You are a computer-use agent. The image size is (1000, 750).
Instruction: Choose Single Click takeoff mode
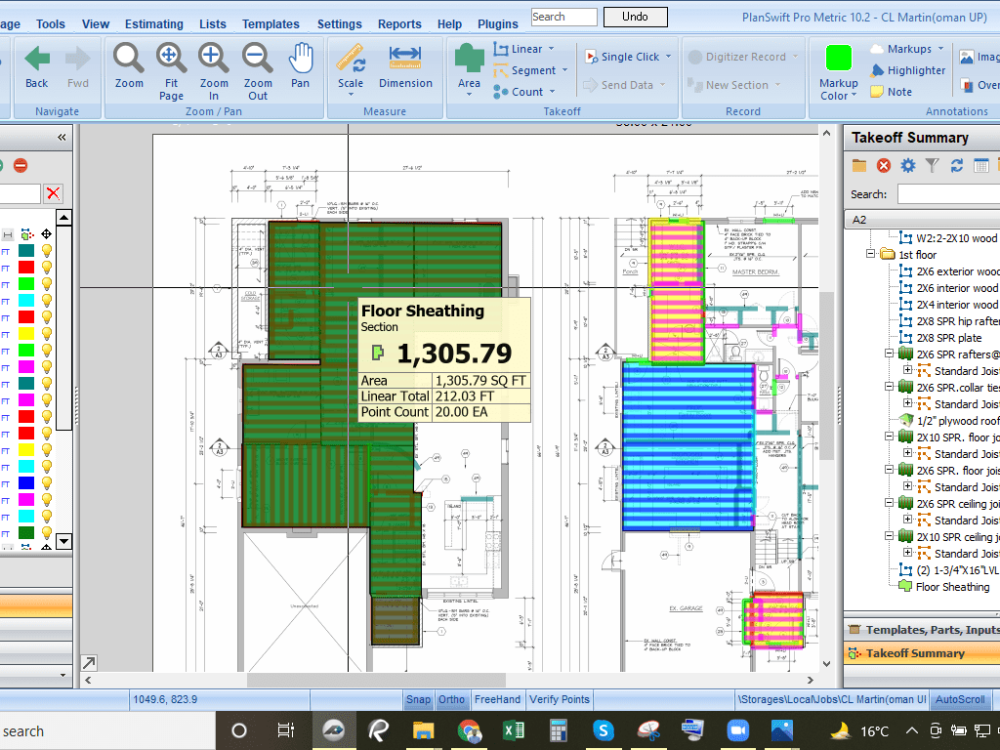point(622,57)
